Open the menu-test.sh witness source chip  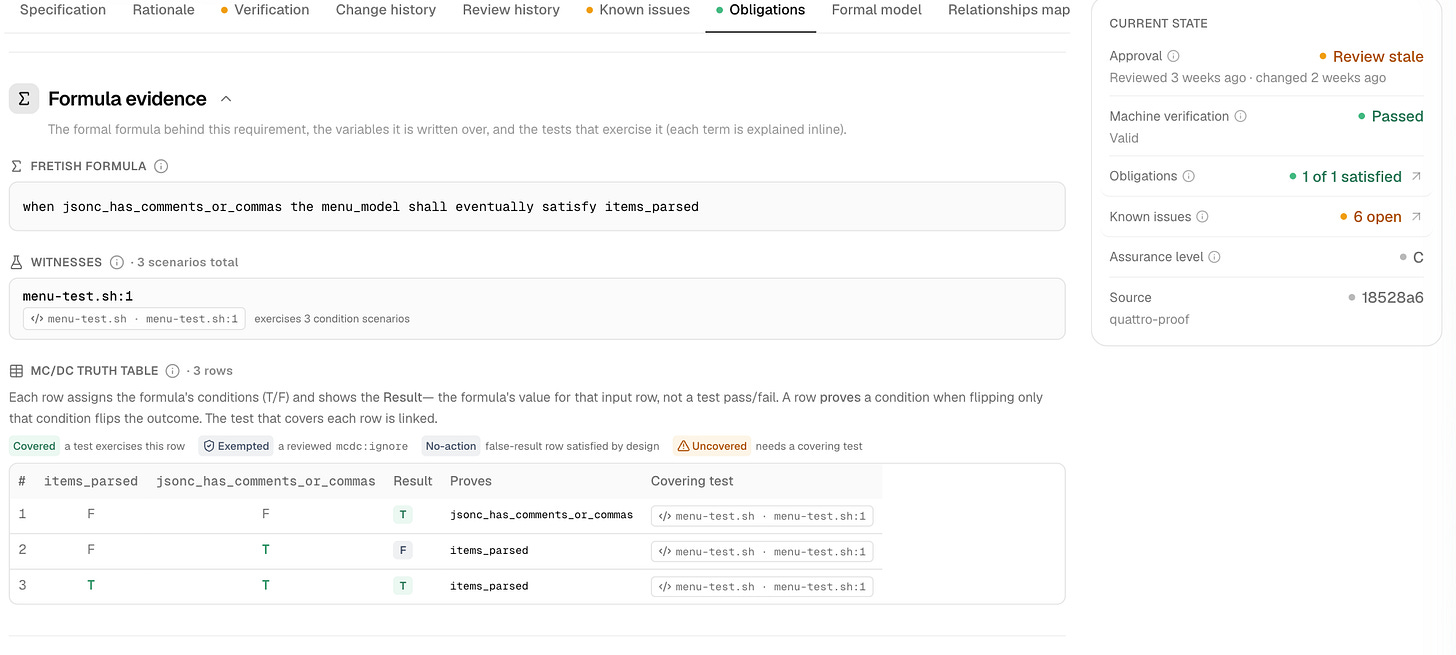(x=134, y=319)
